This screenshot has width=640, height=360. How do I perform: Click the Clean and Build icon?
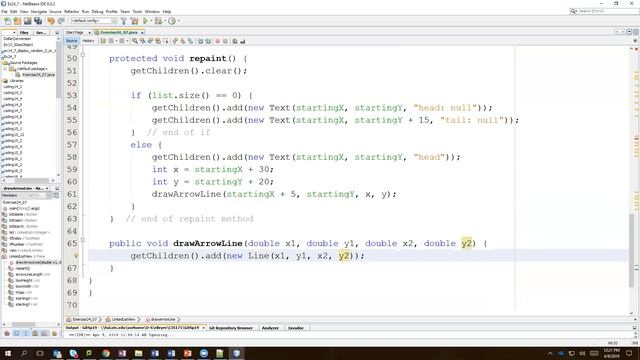tap(134, 21)
